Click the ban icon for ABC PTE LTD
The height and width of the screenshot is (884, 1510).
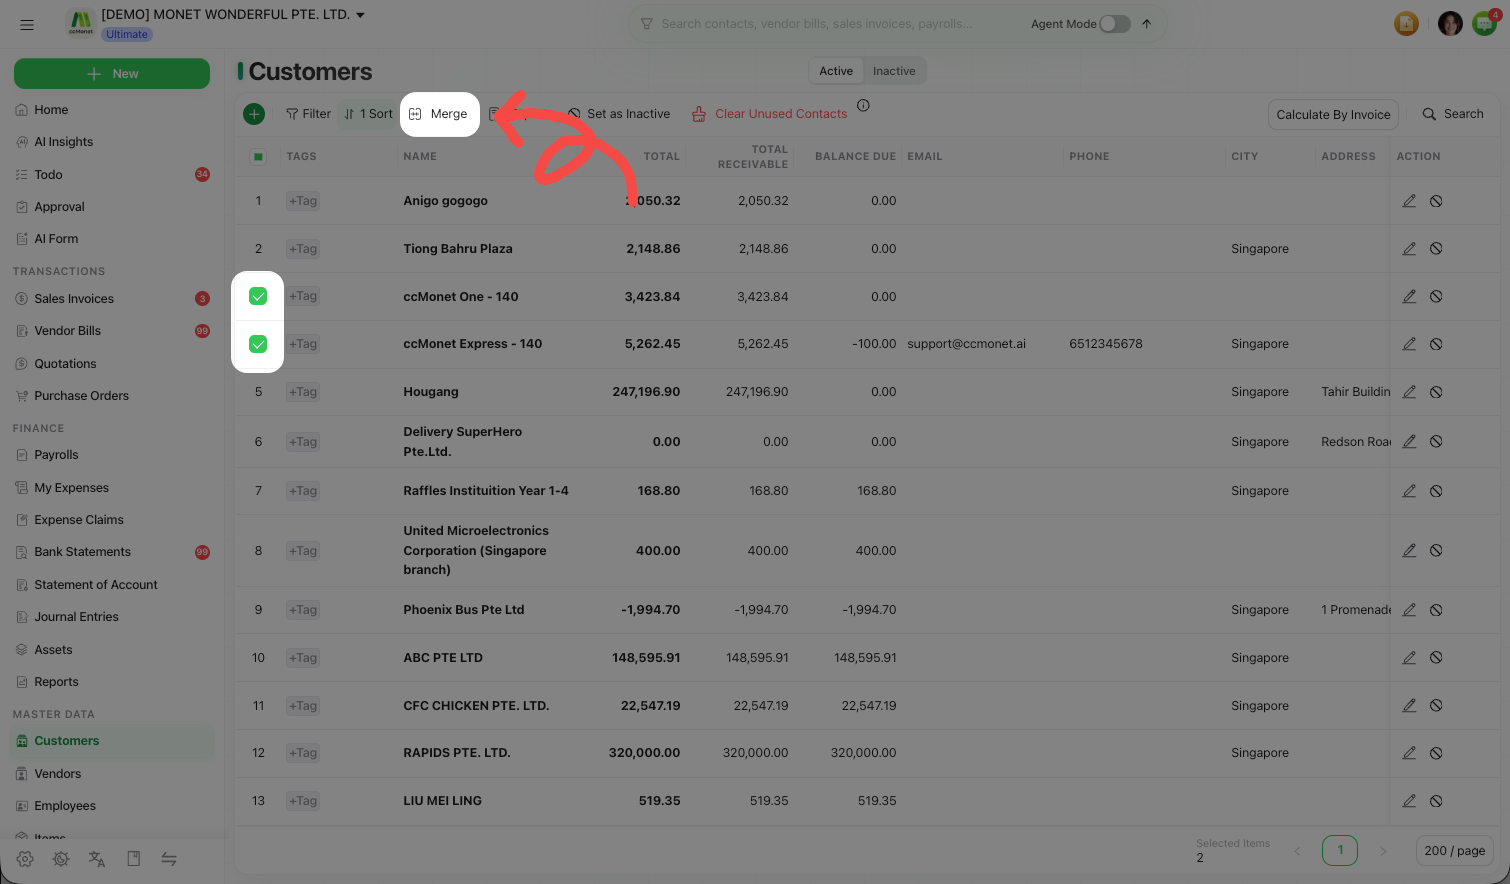pyautogui.click(x=1436, y=658)
